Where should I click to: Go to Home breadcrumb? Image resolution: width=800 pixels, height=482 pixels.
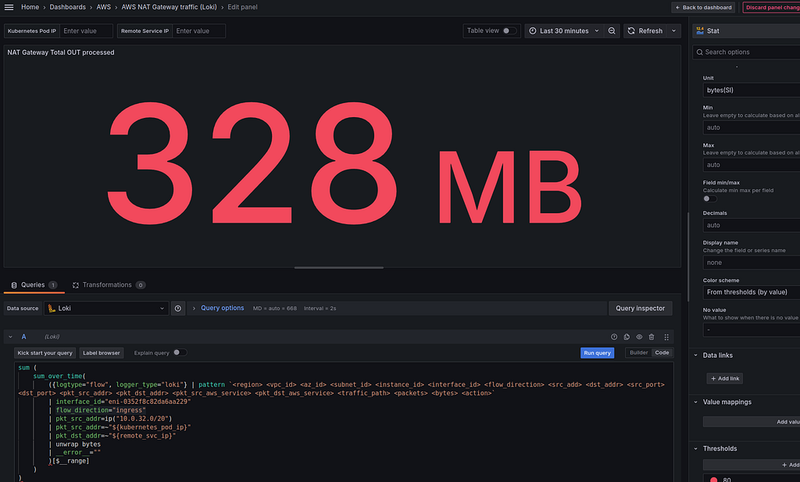click(x=30, y=7)
